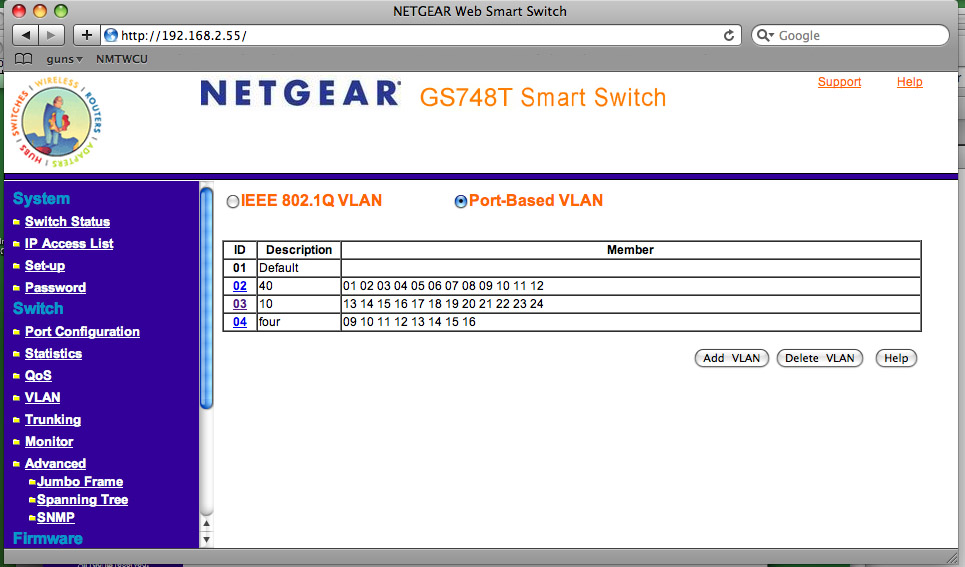Click the Google search magnifier icon
965x567 pixels.
click(764, 35)
